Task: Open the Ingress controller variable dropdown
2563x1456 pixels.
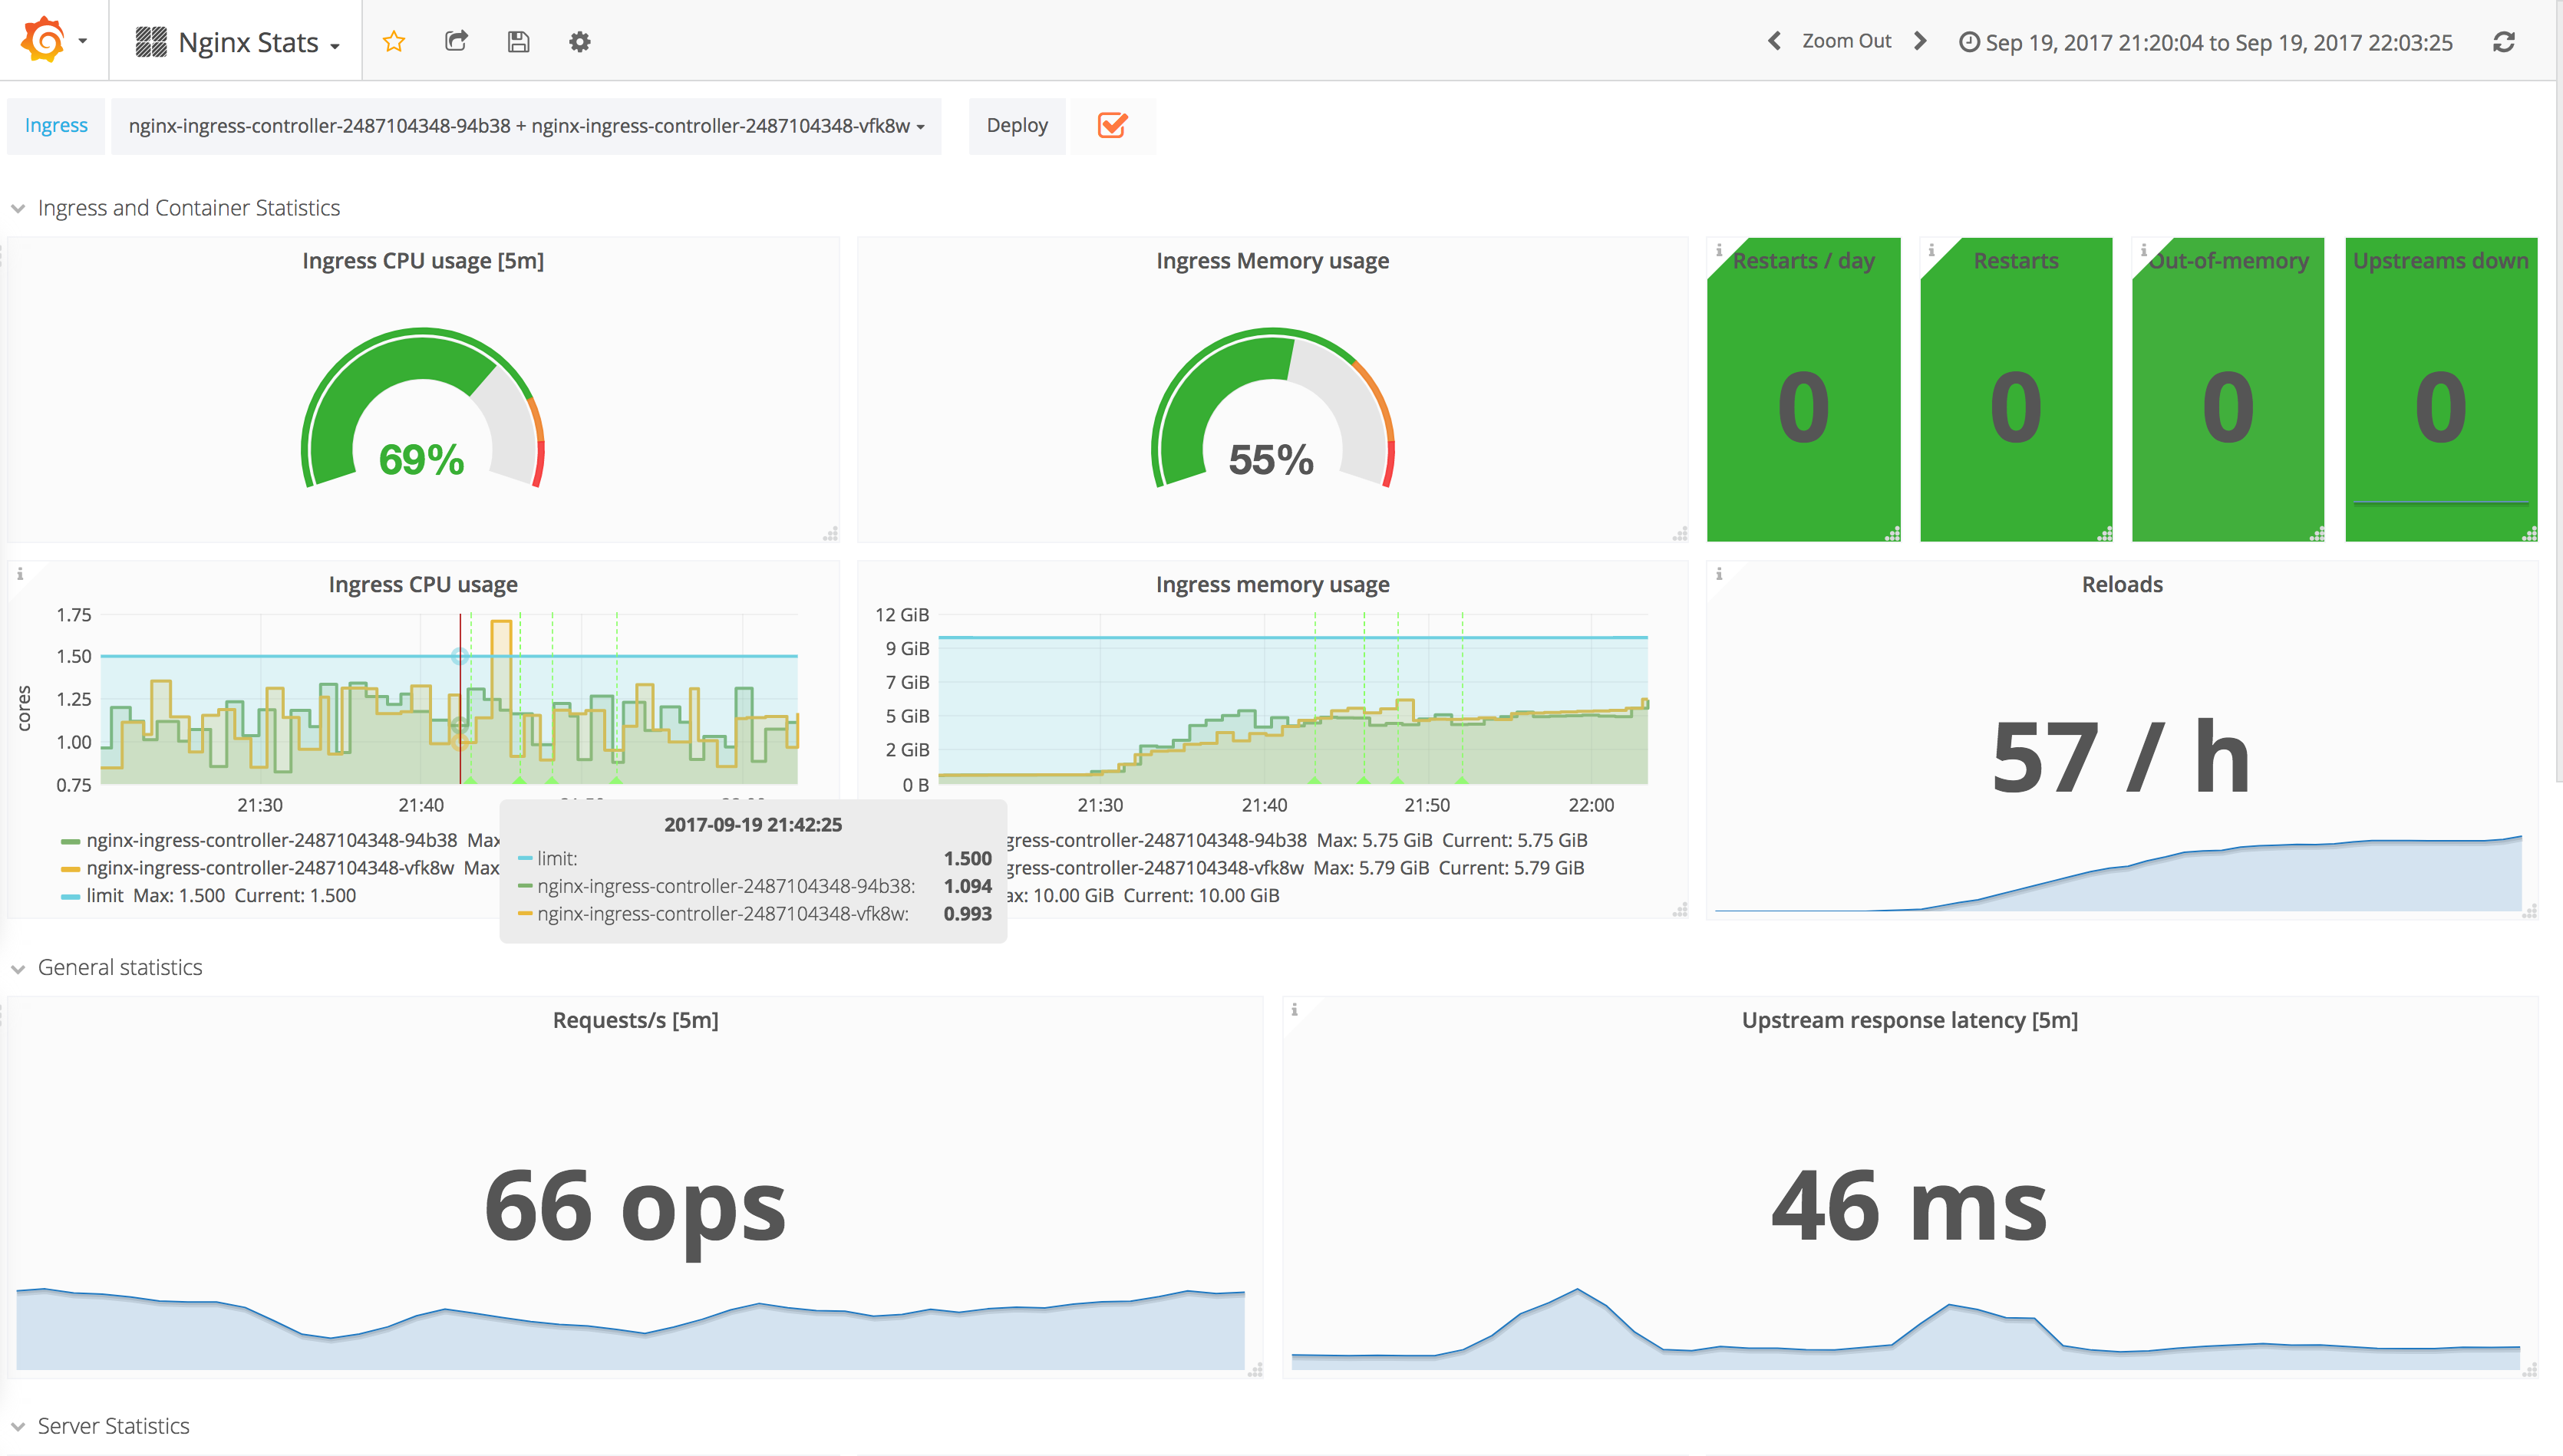Action: click(x=526, y=126)
